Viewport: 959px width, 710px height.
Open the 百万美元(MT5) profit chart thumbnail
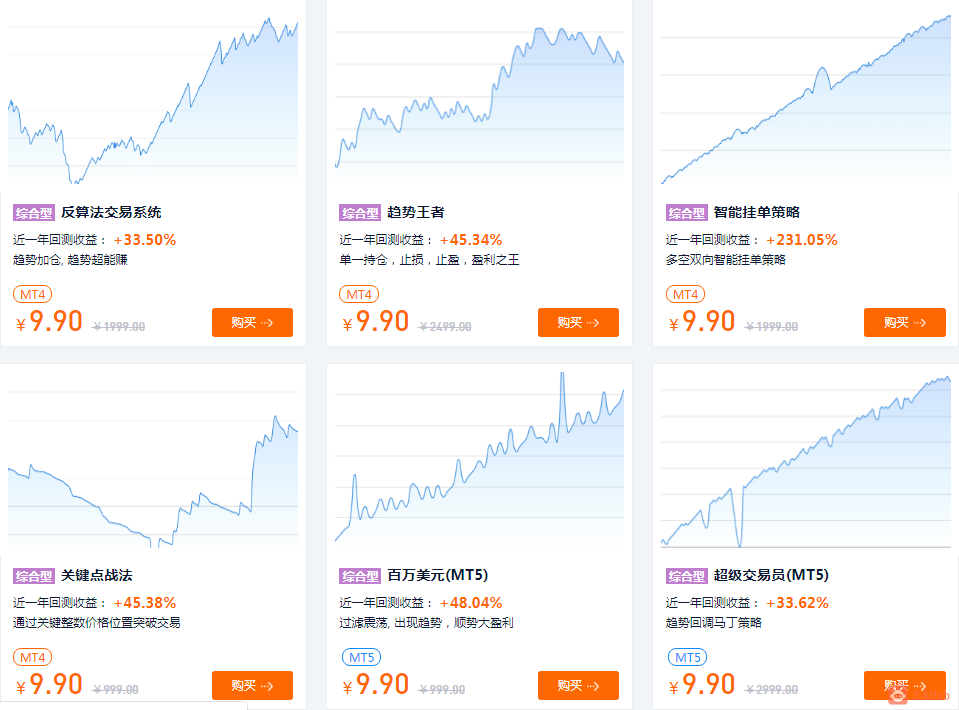480,460
